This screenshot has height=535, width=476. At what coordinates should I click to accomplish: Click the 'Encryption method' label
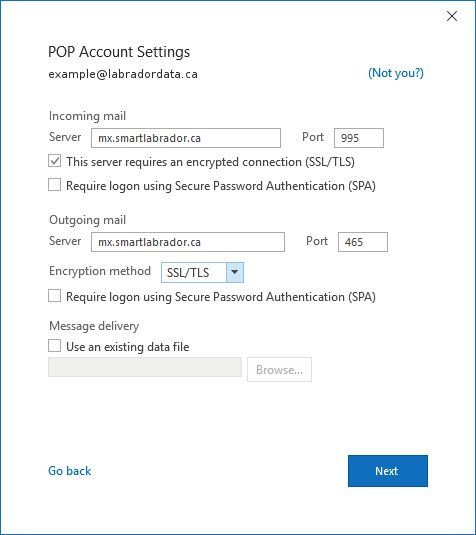[100, 271]
